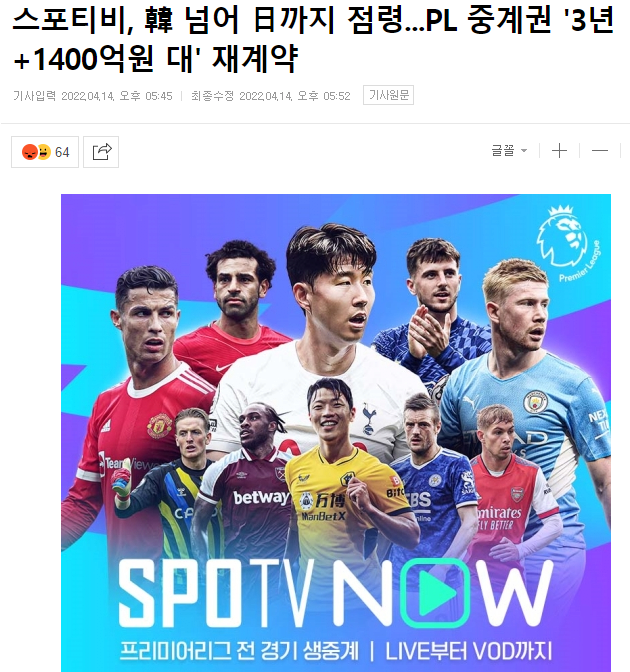Click the Manchester City badge on sky-blue shirt
The image size is (630, 672).
(x=535, y=403)
